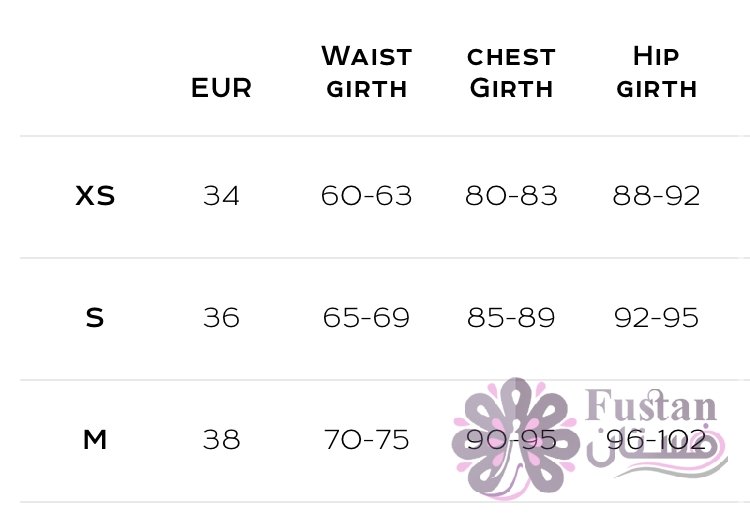Click the 96-102 hip girth value
Screen dimensions: 750x516
tap(656, 439)
